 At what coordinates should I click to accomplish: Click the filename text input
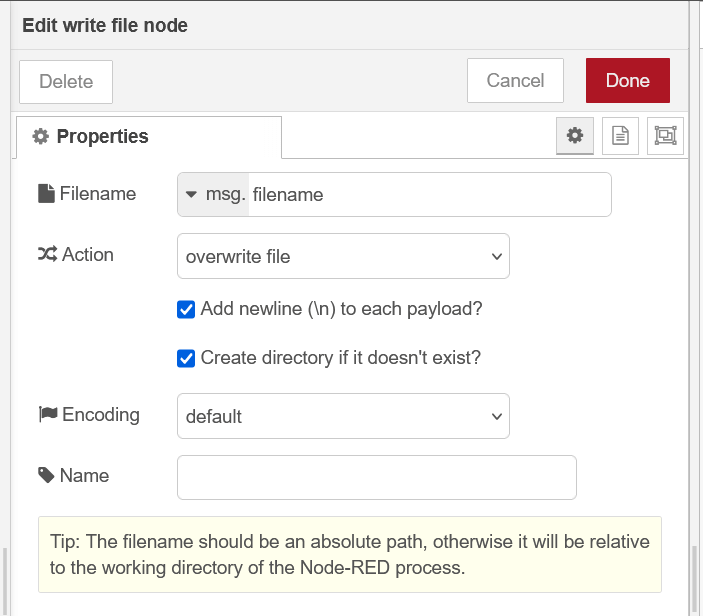430,195
